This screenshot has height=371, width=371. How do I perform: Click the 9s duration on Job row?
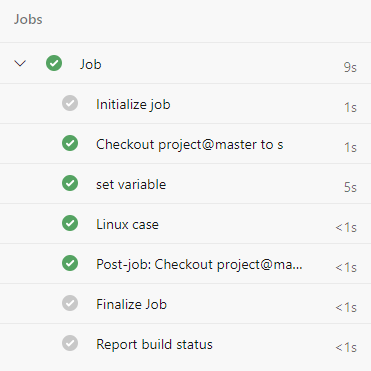pos(350,67)
